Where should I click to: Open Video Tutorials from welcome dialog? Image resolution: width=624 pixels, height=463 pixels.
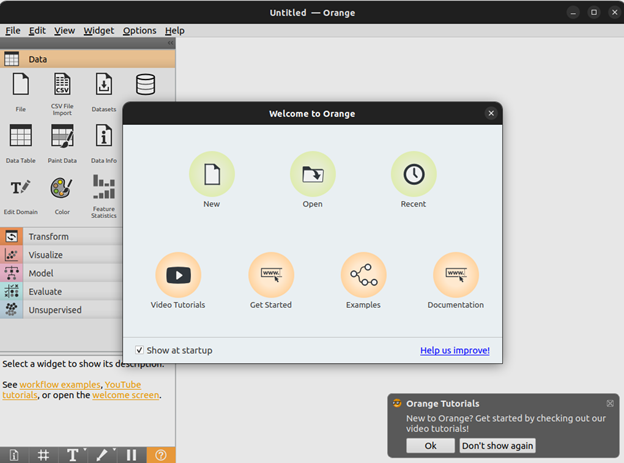178,275
